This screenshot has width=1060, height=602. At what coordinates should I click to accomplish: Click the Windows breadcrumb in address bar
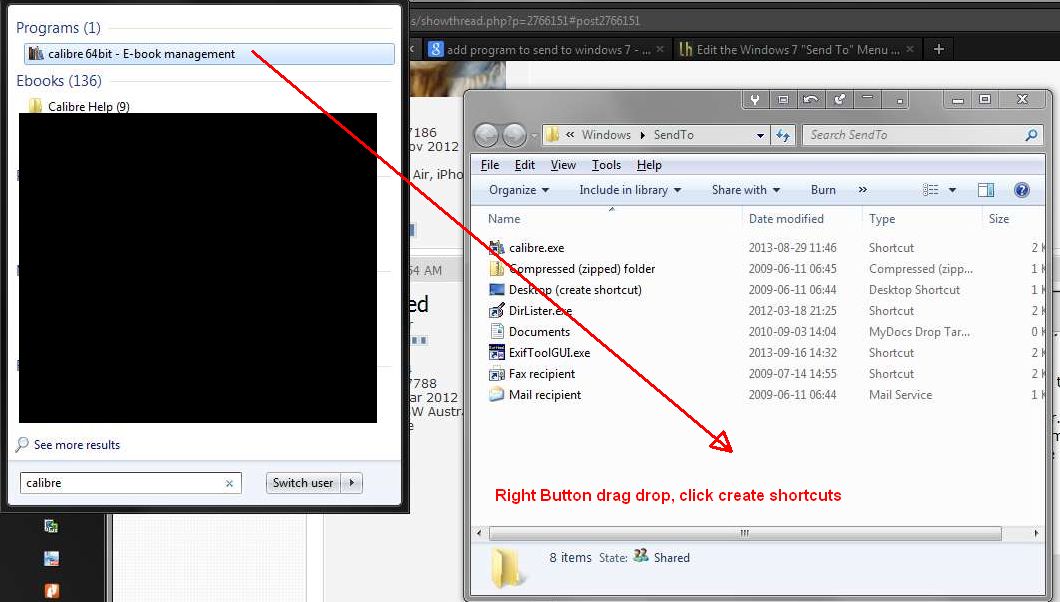(606, 134)
